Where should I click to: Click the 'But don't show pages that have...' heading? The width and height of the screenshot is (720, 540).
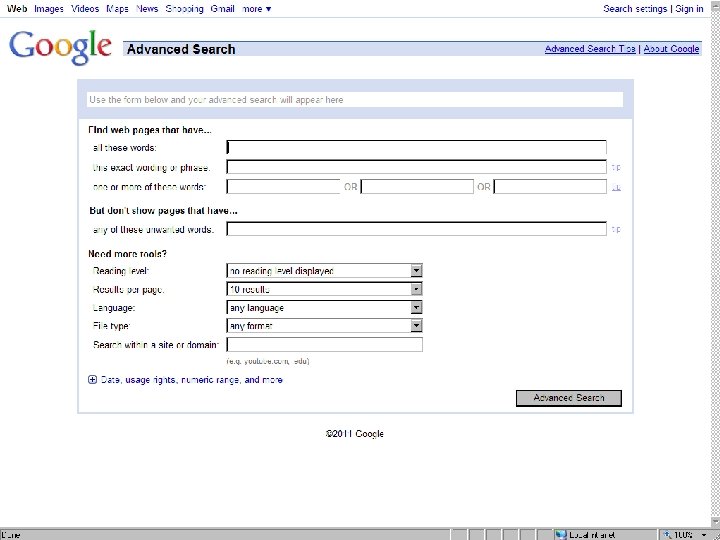(163, 211)
